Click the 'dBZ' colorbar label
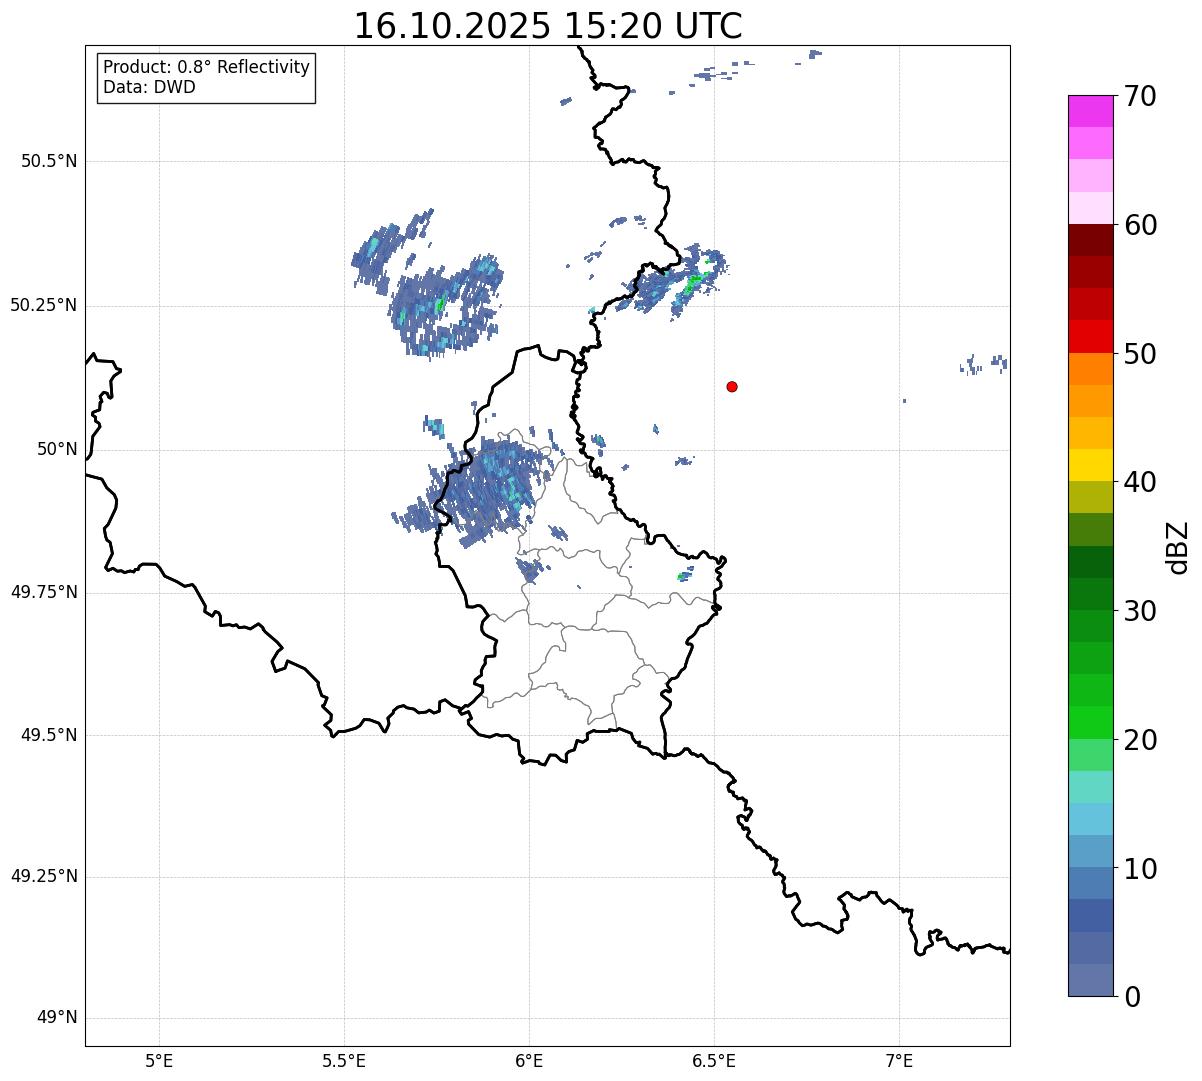The height and width of the screenshot is (1081, 1202). click(x=1178, y=547)
